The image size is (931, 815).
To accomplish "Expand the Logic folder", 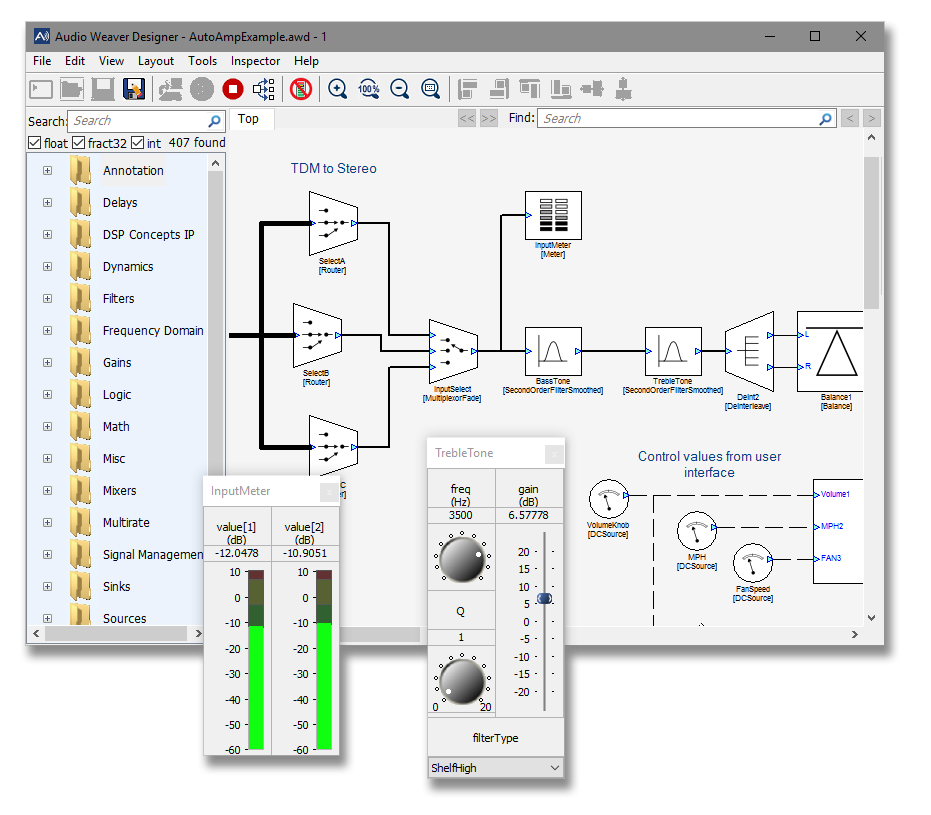I will (48, 395).
